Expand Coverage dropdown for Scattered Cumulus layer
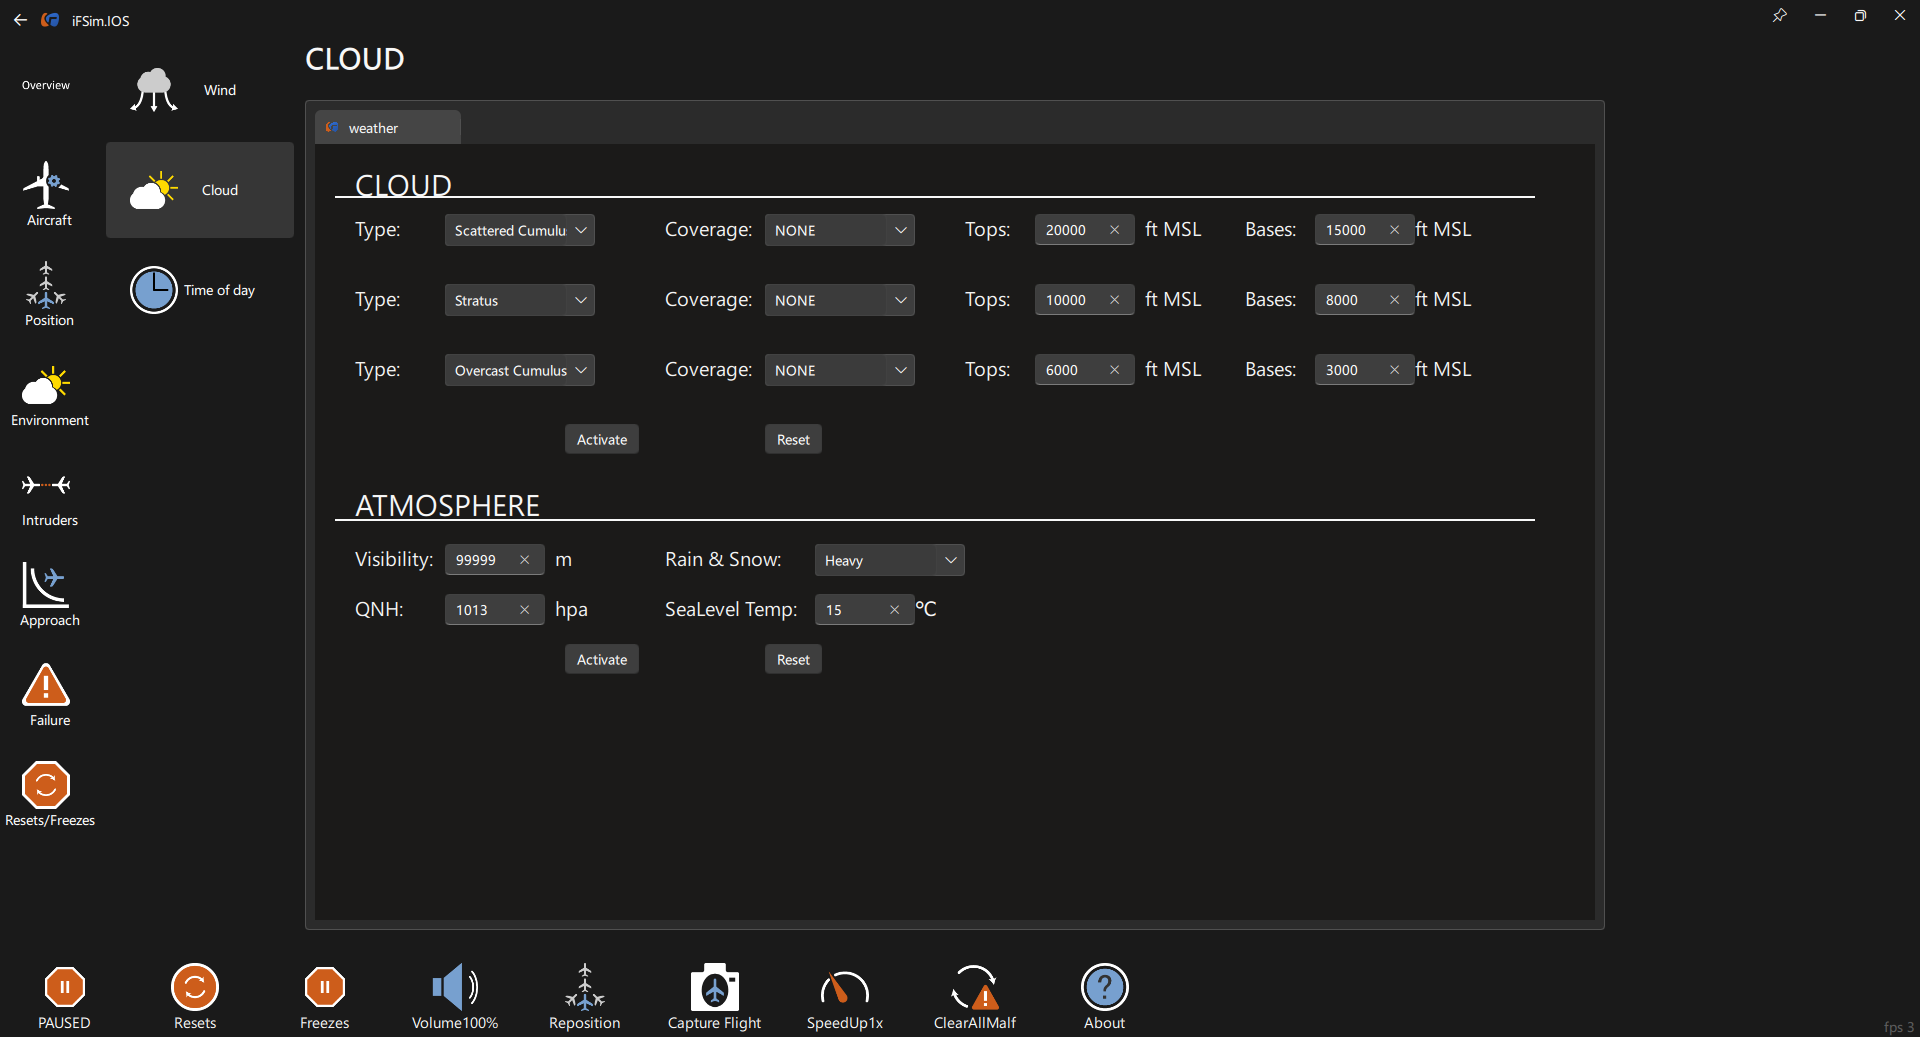1920x1037 pixels. tap(839, 230)
